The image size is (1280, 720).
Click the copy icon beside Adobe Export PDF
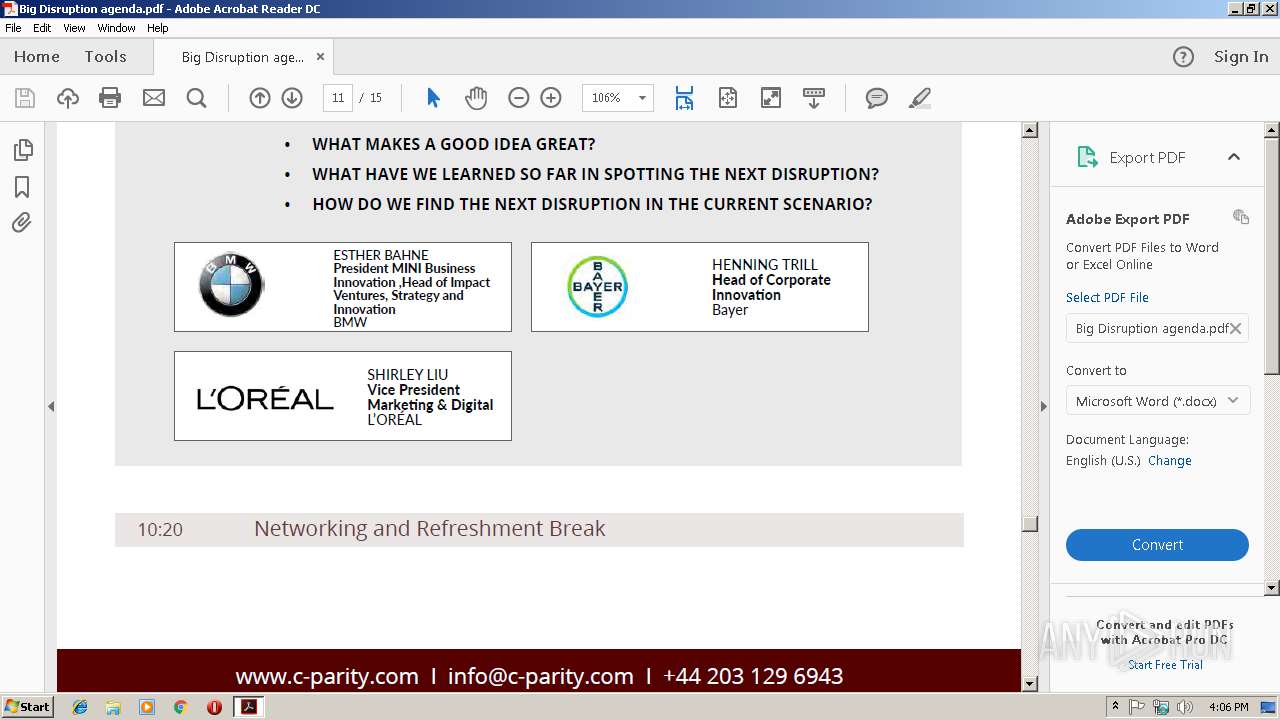click(x=1241, y=217)
